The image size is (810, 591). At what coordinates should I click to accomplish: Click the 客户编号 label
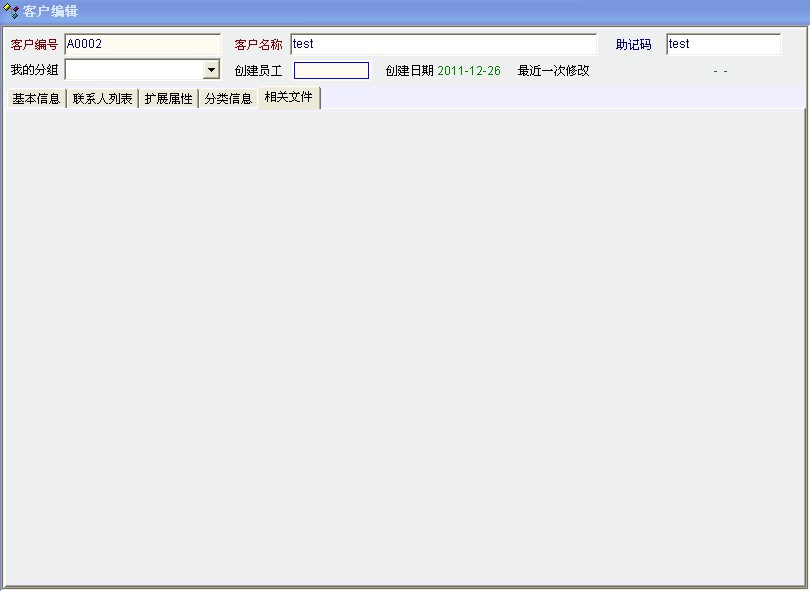pos(34,45)
